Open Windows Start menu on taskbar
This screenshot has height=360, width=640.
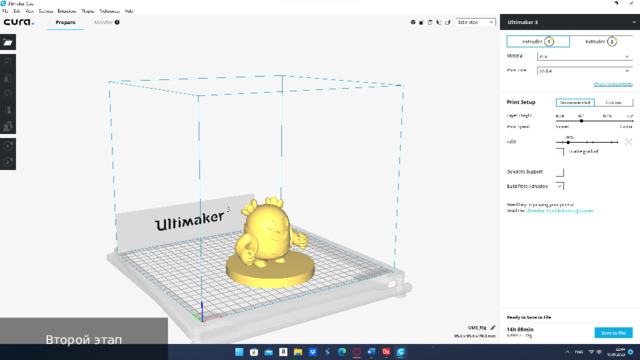(x=239, y=352)
